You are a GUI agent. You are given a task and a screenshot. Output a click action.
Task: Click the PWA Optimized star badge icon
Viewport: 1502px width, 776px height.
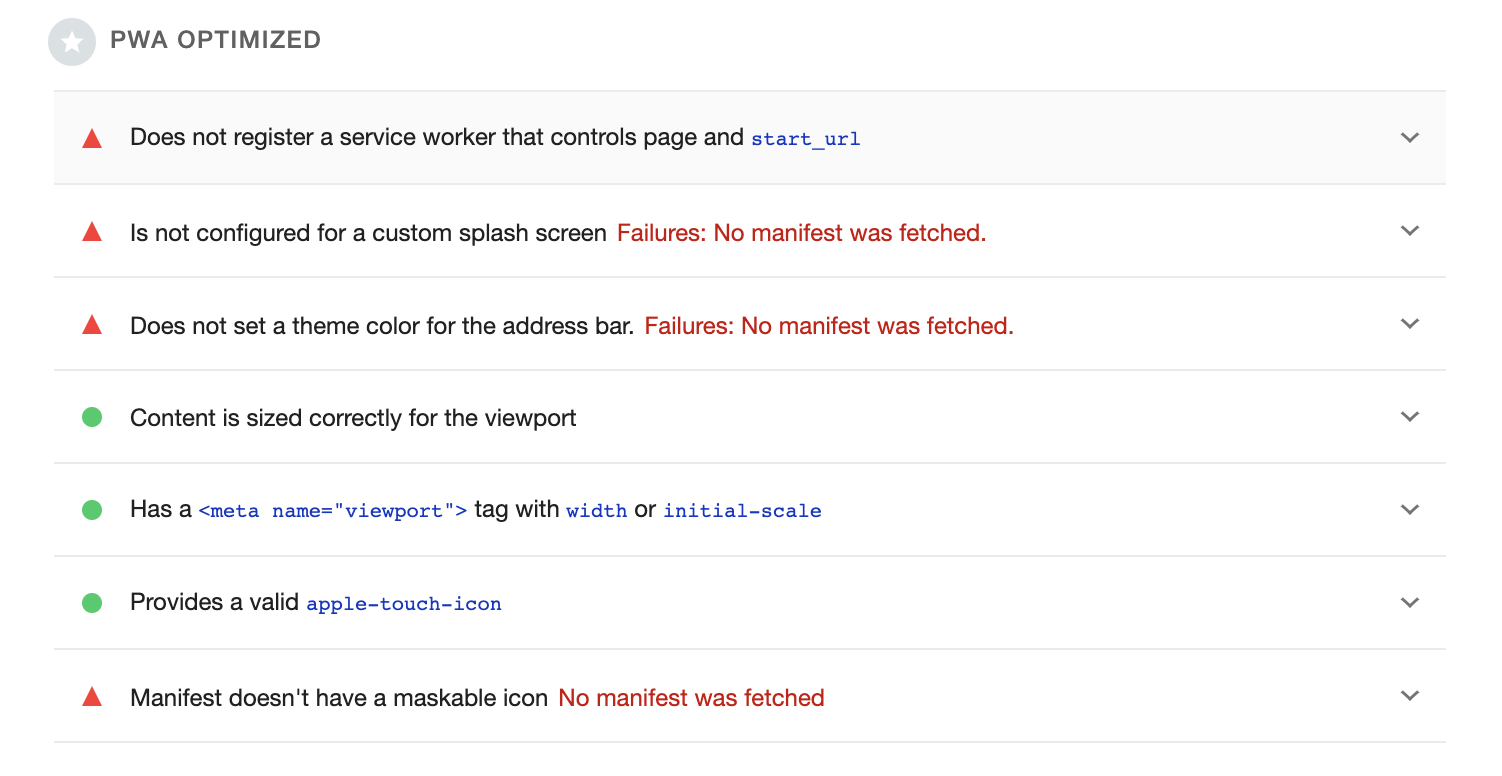(71, 41)
